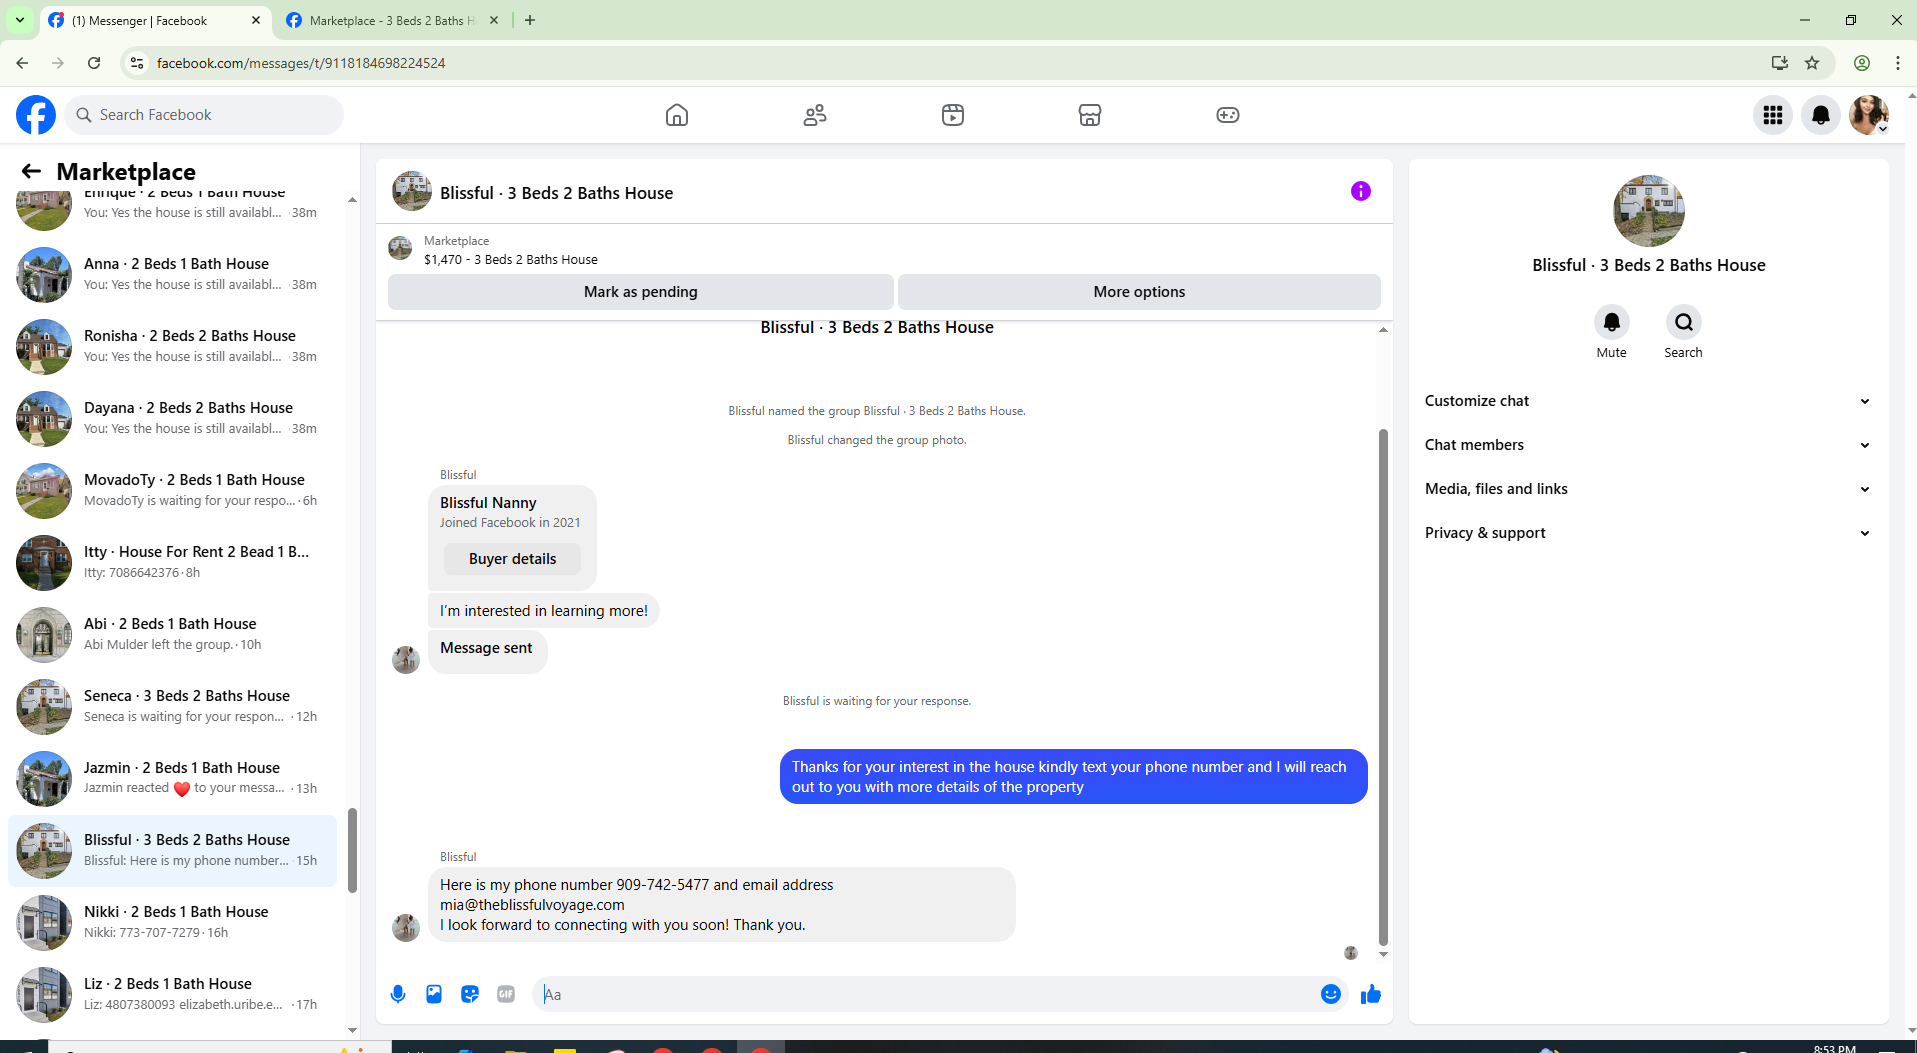Send a thumbs-up like

click(1371, 994)
